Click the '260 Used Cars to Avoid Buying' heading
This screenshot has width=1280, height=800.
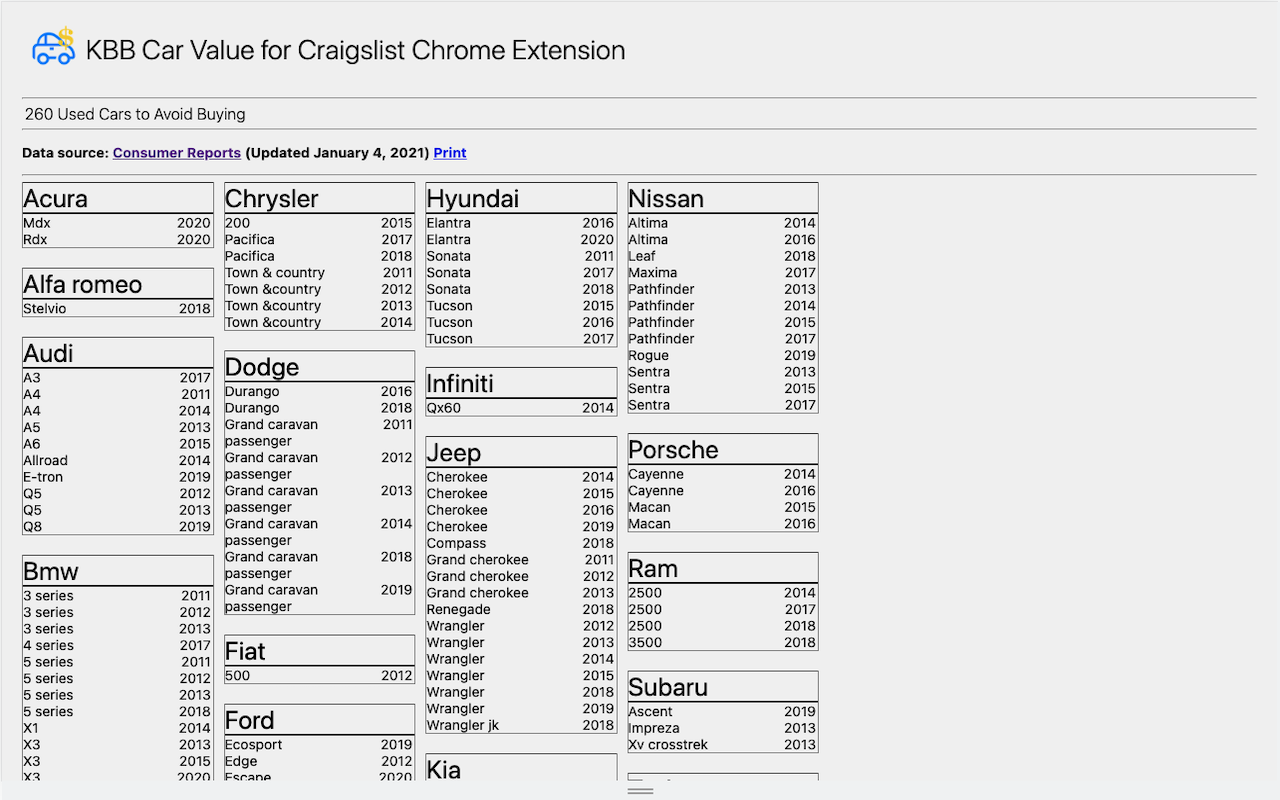(x=135, y=114)
